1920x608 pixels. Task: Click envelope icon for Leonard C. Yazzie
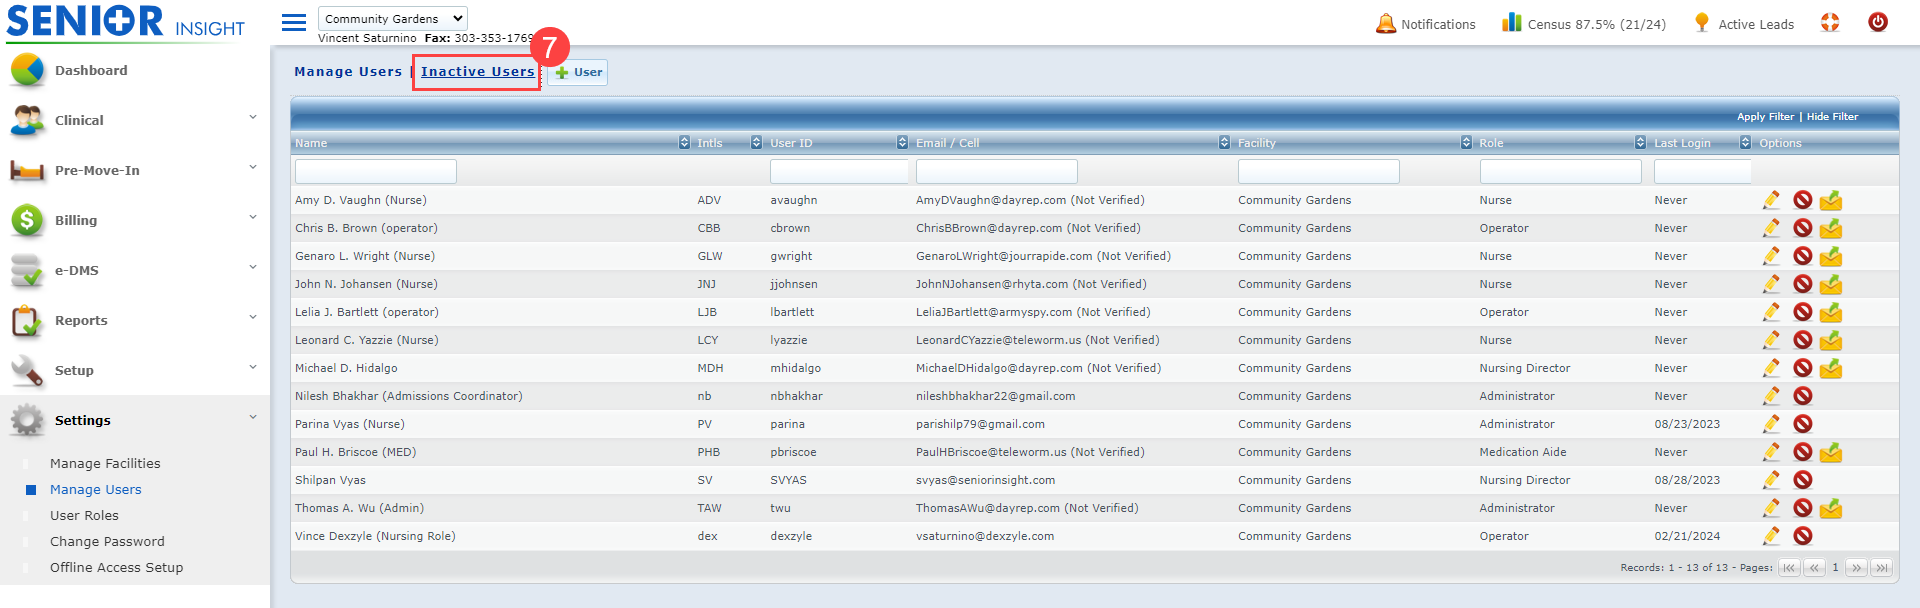tap(1831, 340)
